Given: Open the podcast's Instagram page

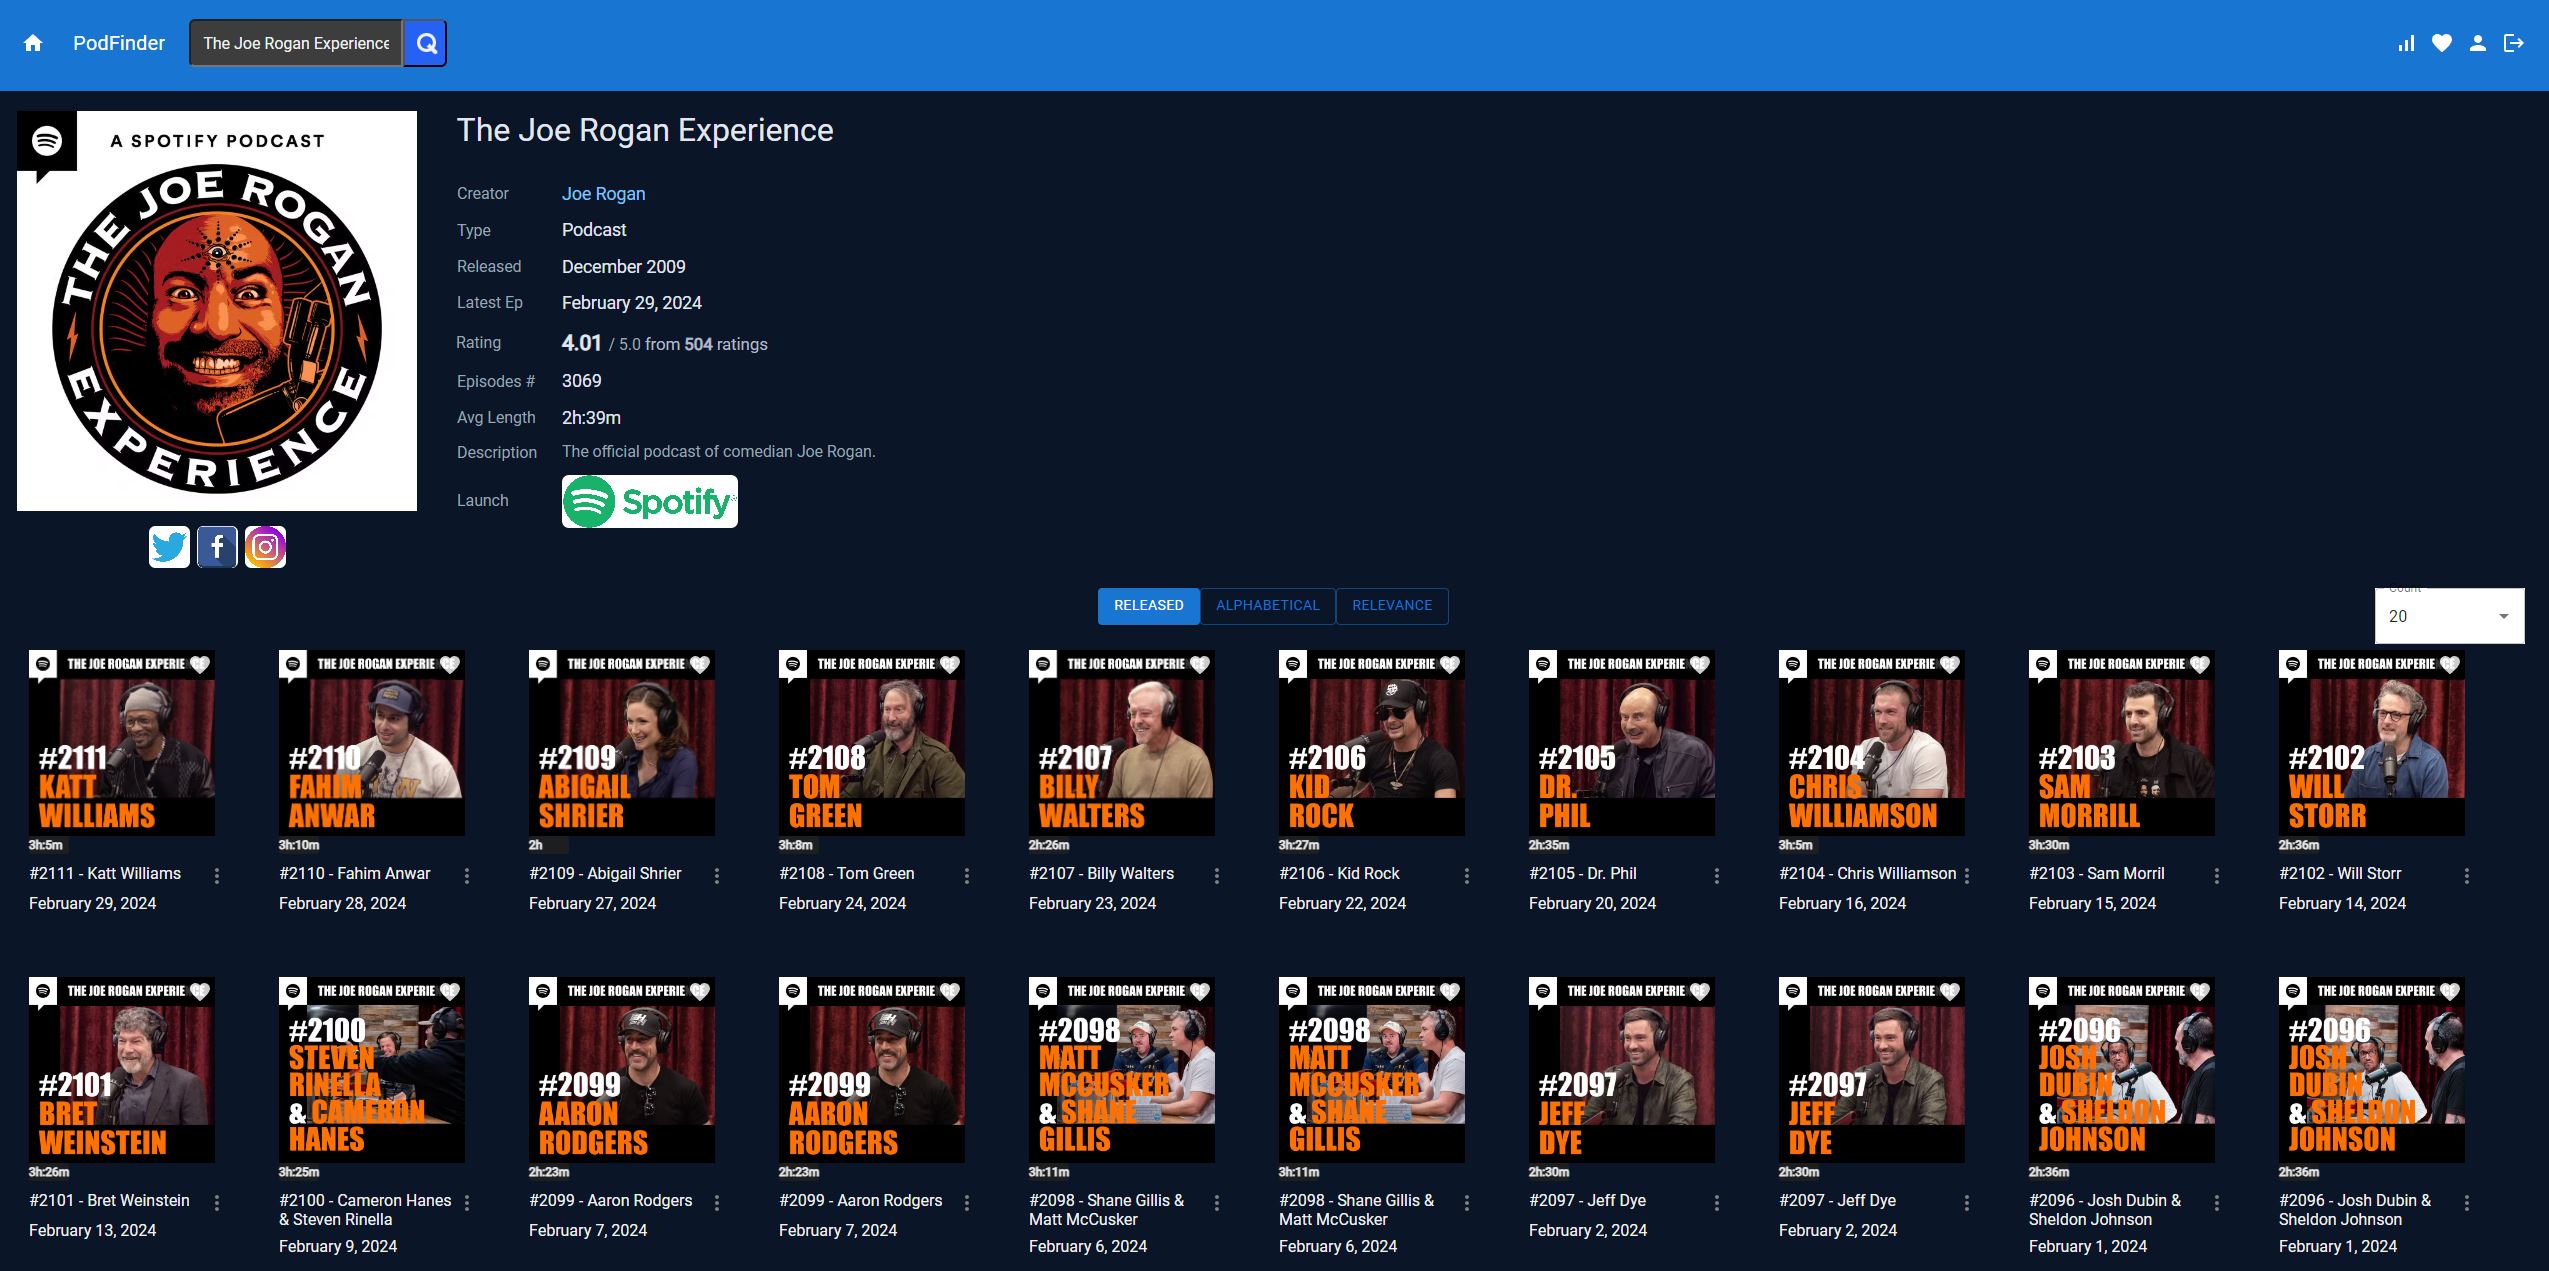Looking at the screenshot, I should pos(265,547).
